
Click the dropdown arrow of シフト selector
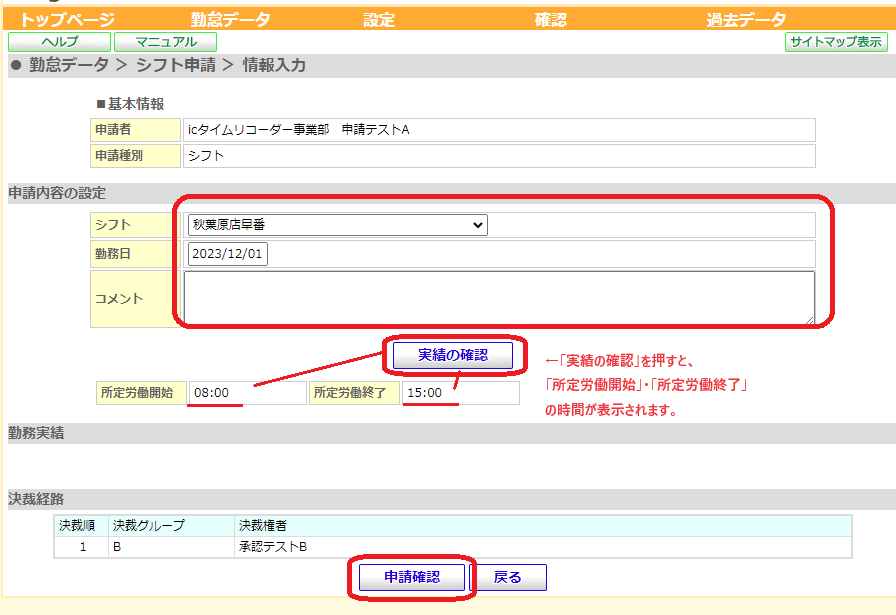(x=478, y=225)
